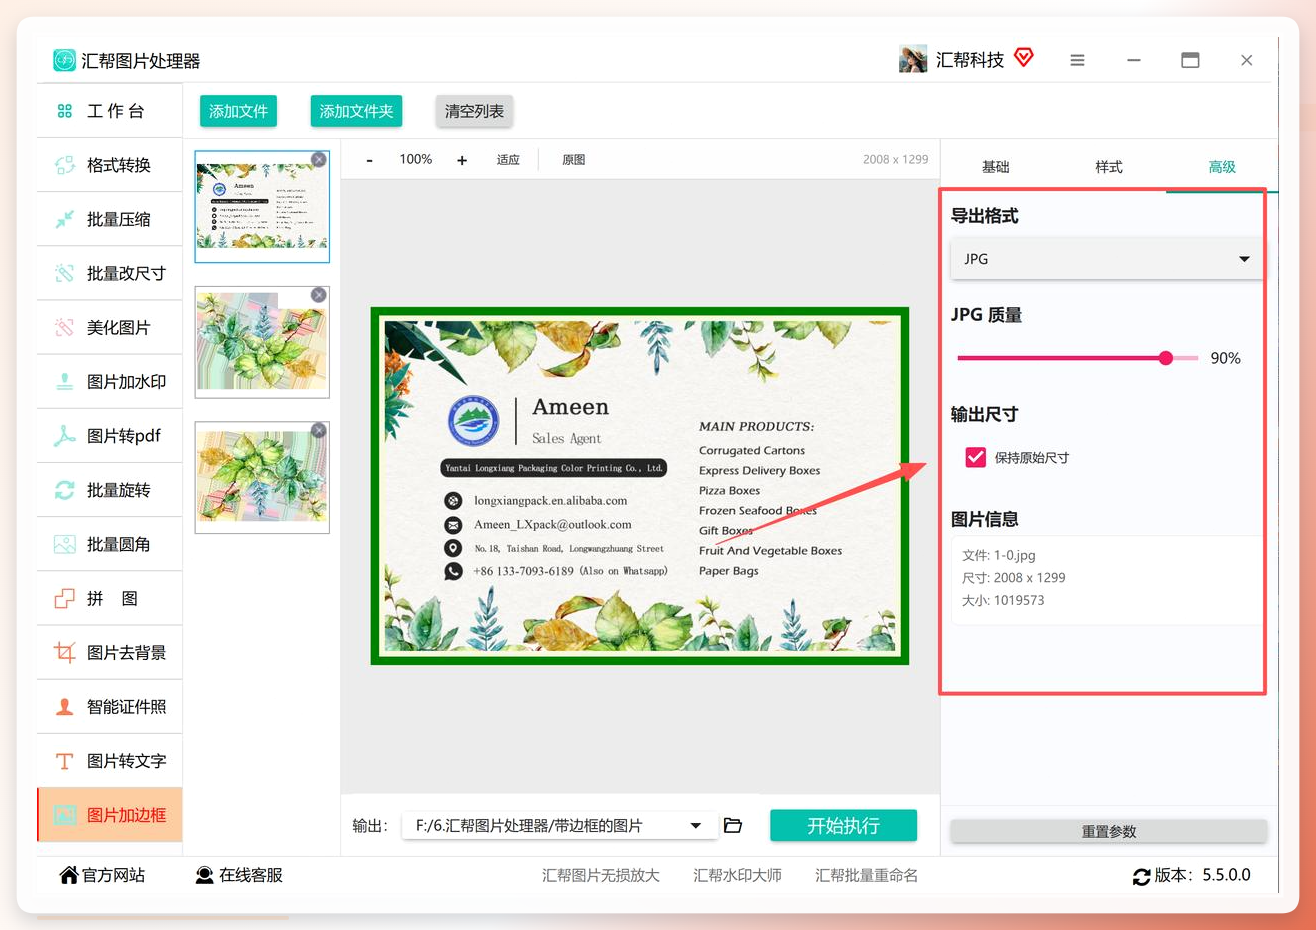Screen dimensions: 1316x930
Task: Open the 批量压缩 batch compress icon
Action: pos(65,219)
